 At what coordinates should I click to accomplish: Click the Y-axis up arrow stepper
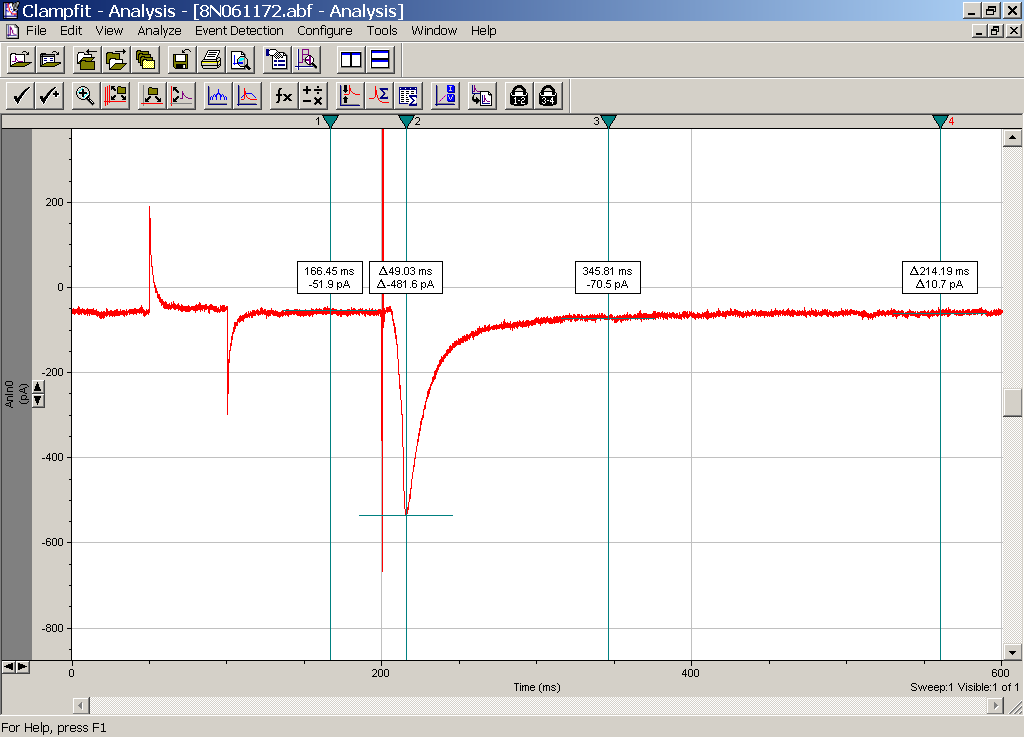pyautogui.click(x=38, y=387)
